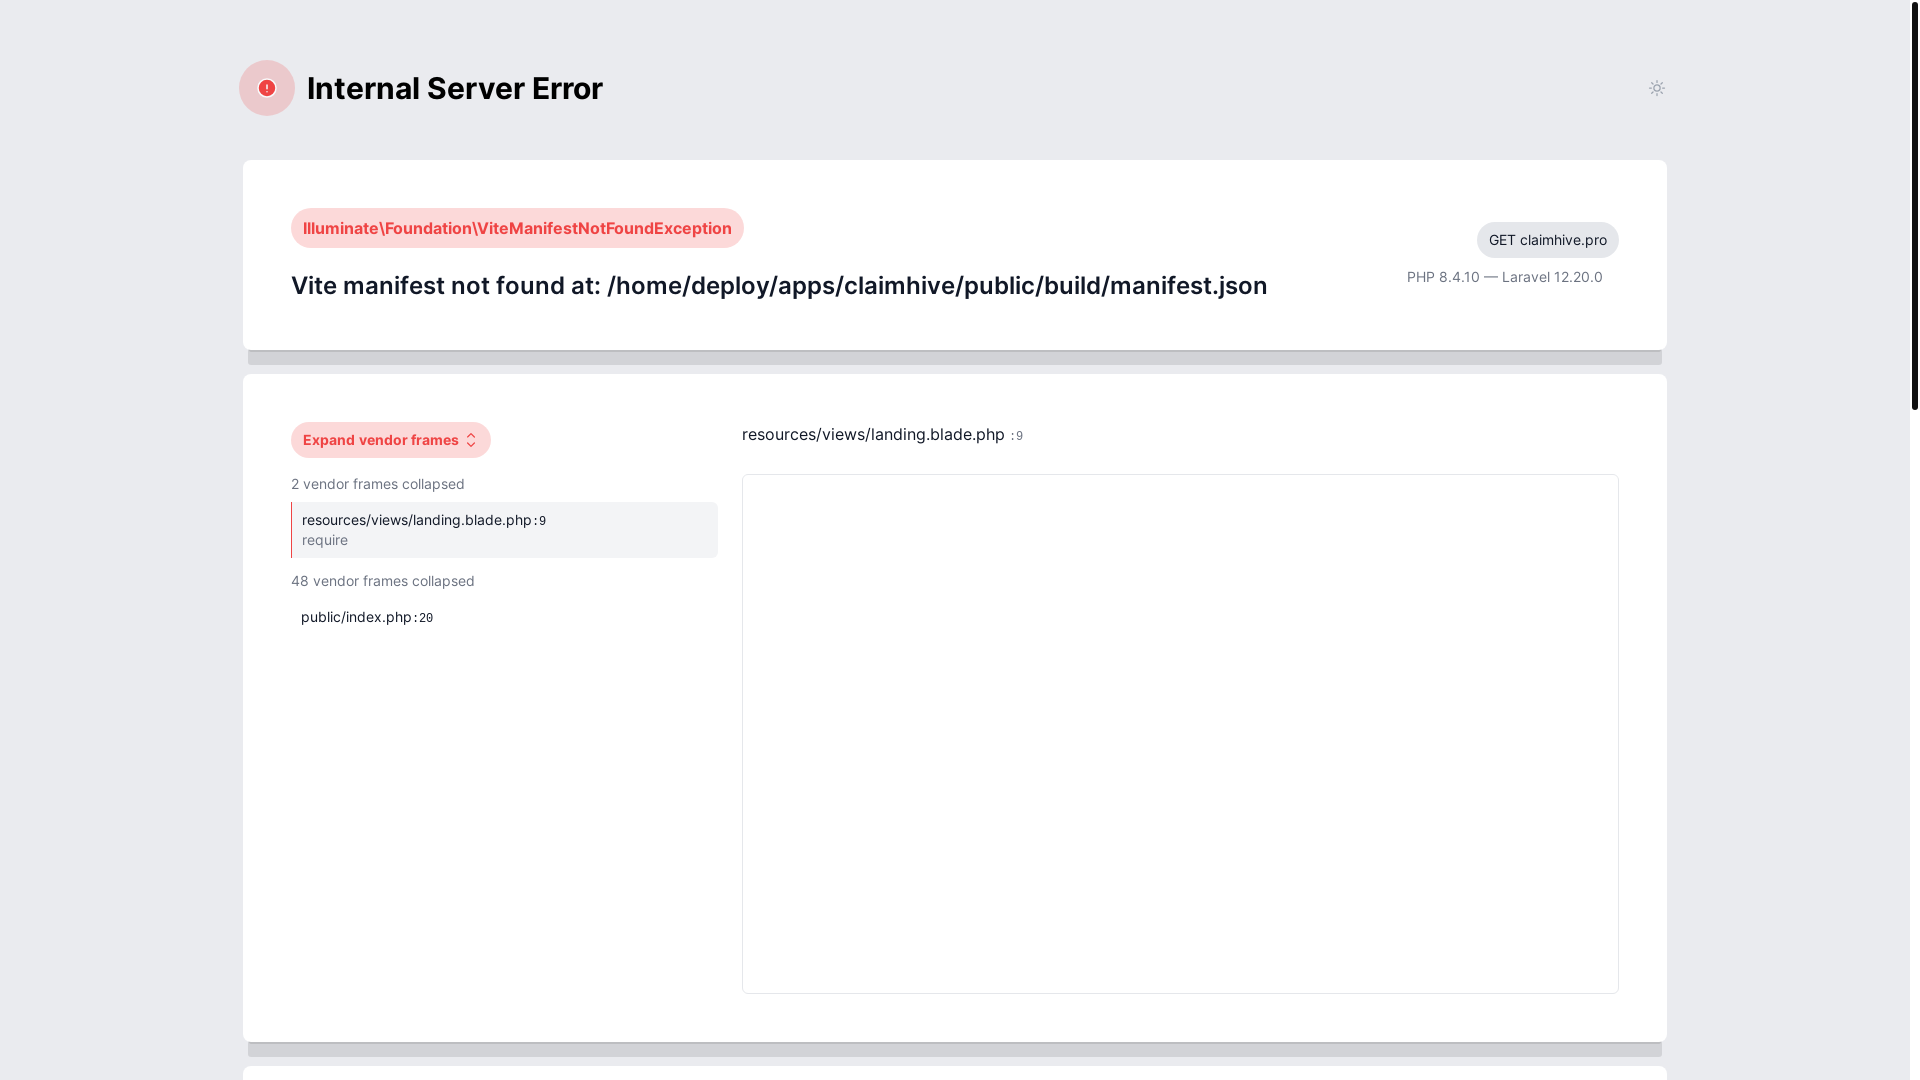Click the ViteManifestNotFoundException class badge
This screenshot has height=1080, width=1920.
click(517, 228)
